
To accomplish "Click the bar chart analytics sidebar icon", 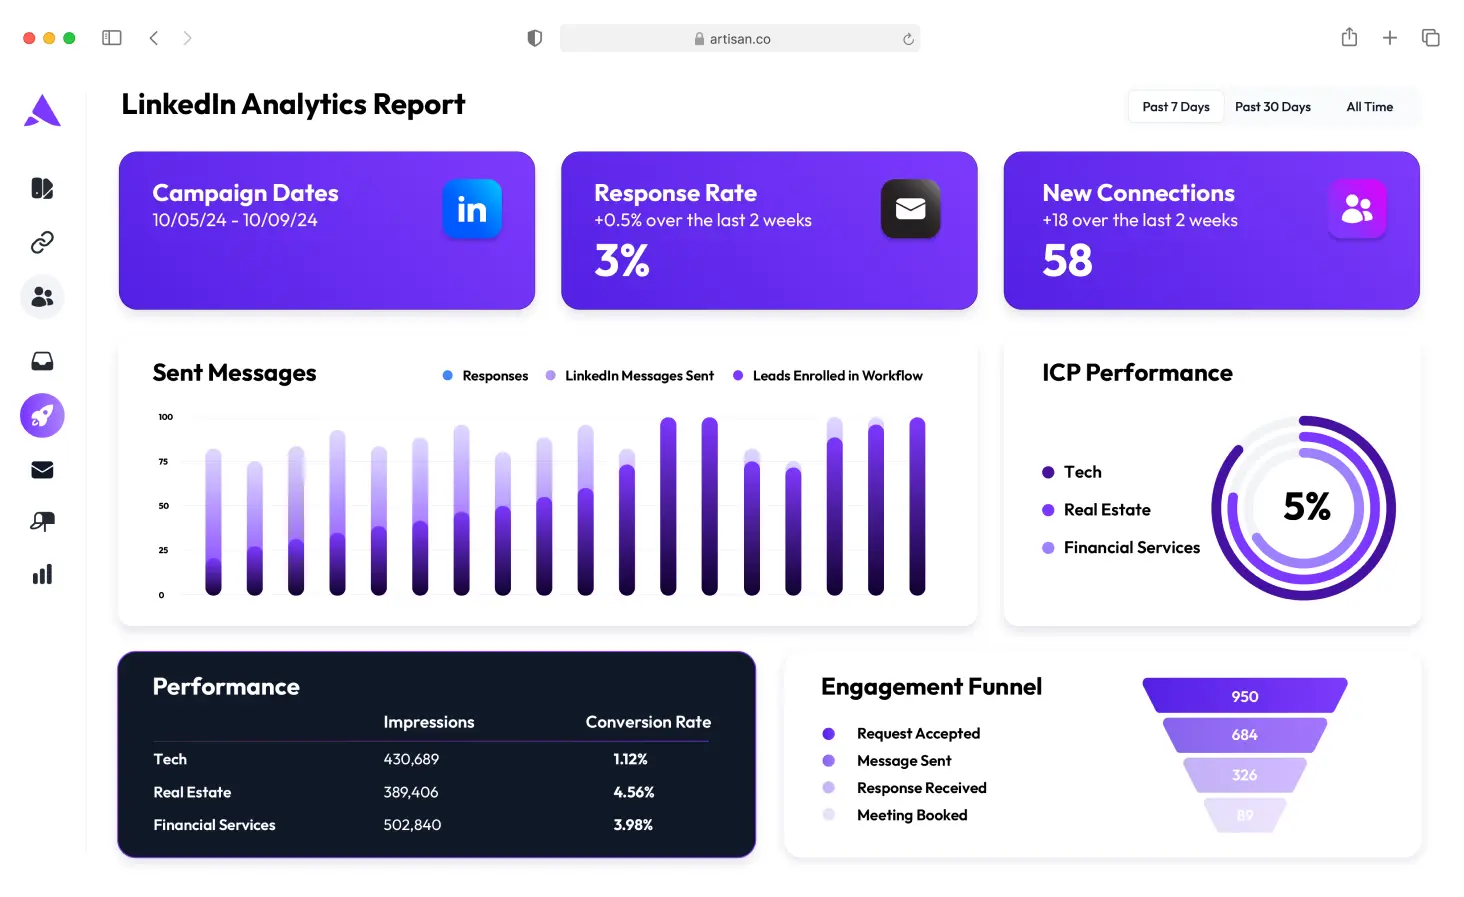I will [42, 574].
